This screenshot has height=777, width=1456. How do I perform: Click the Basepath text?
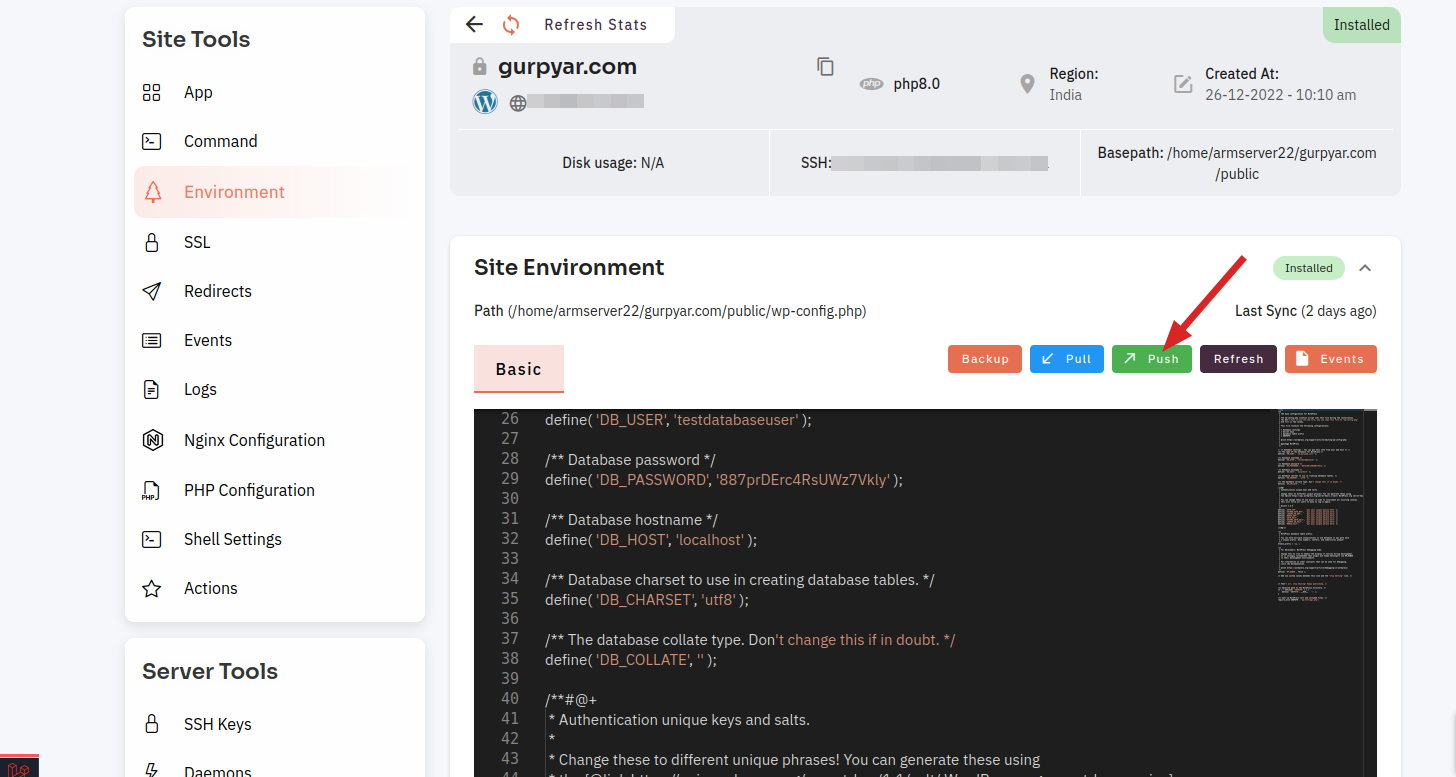[1237, 163]
